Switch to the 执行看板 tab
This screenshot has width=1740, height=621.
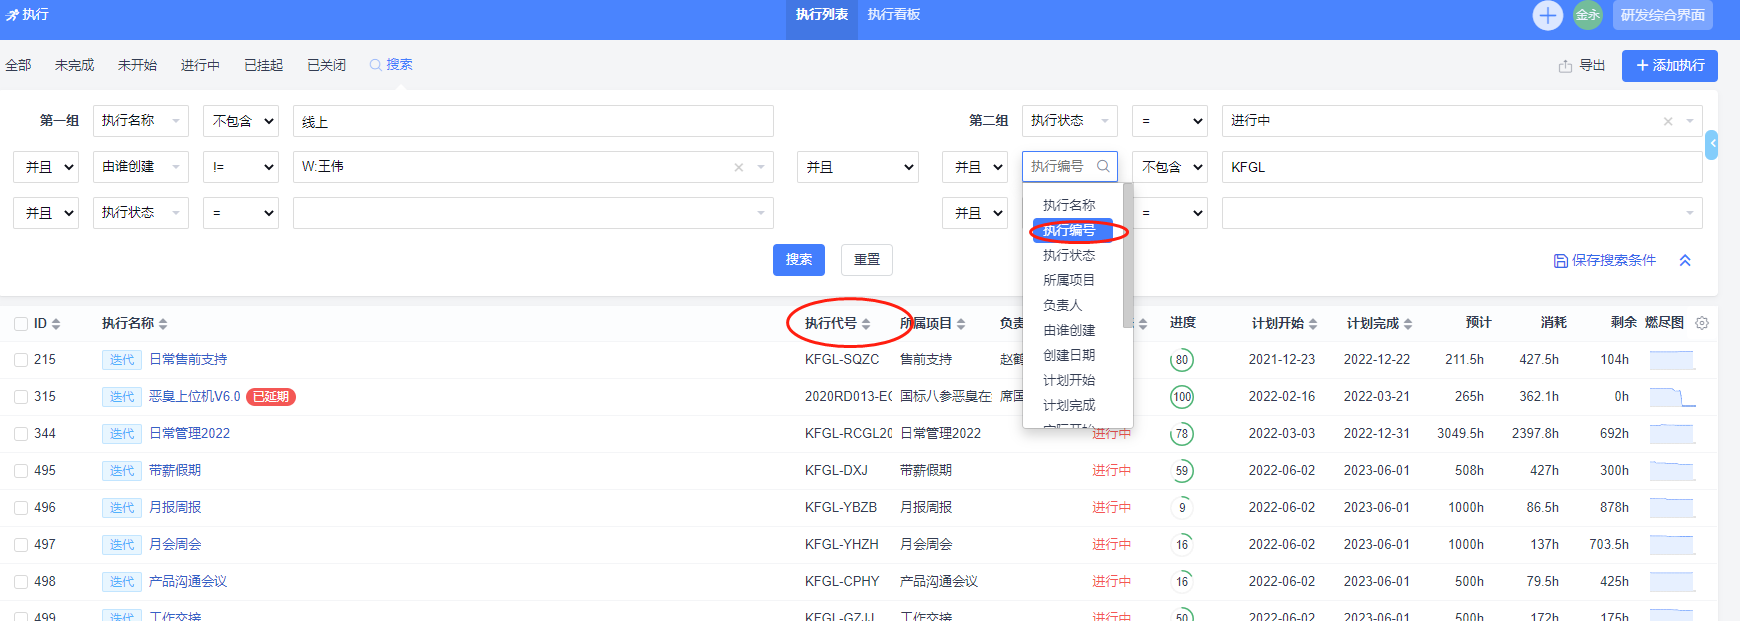tap(893, 15)
